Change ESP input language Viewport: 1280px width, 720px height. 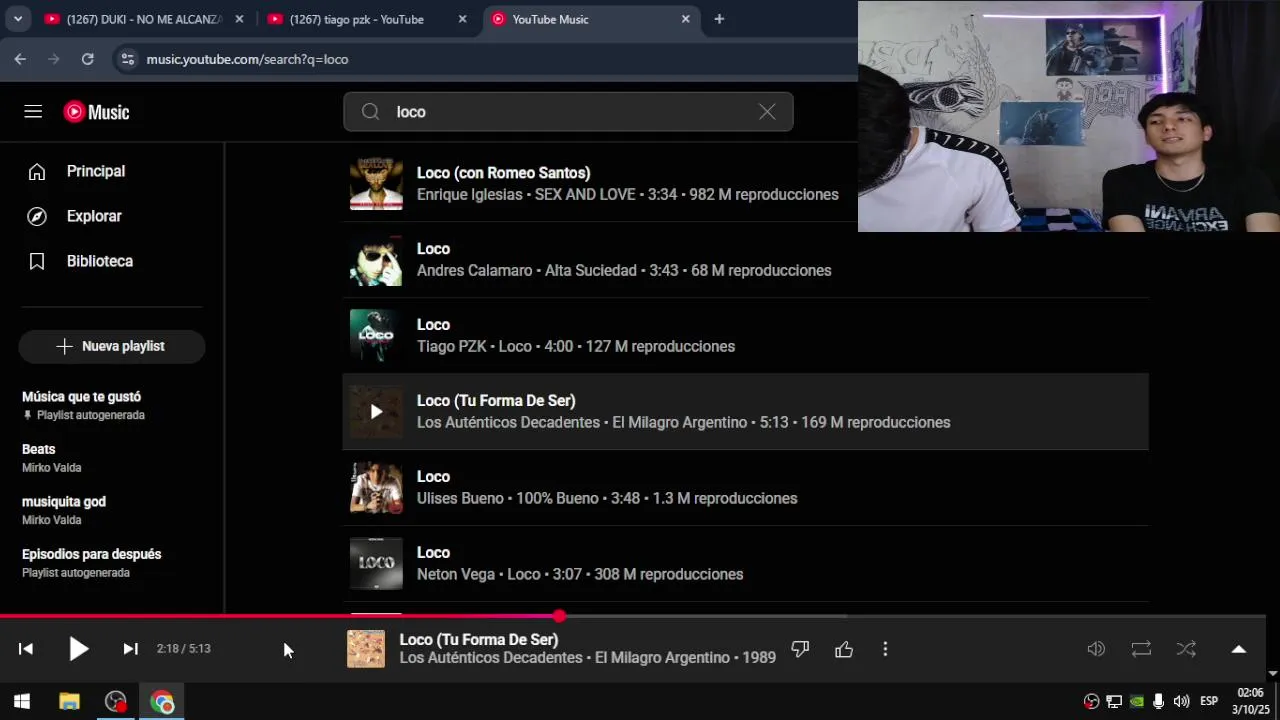1209,702
